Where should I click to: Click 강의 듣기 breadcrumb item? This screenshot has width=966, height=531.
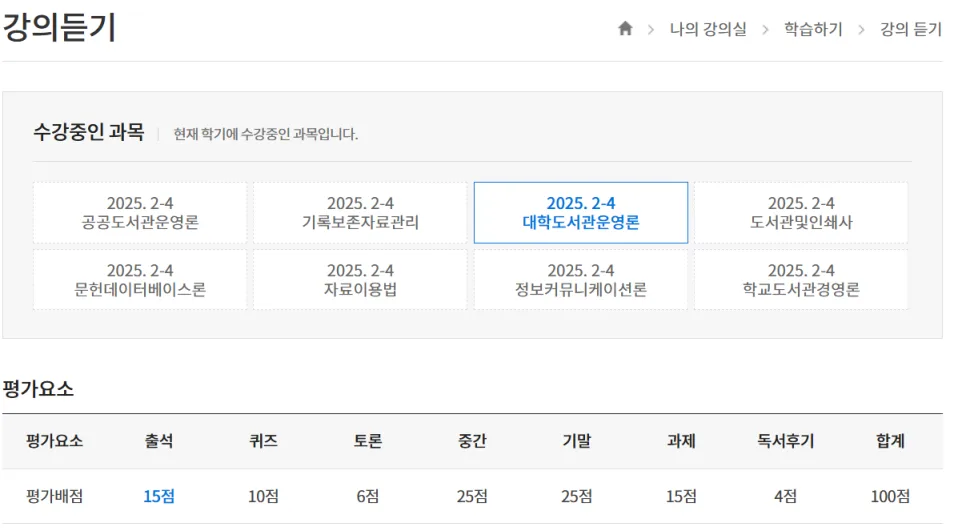point(911,29)
